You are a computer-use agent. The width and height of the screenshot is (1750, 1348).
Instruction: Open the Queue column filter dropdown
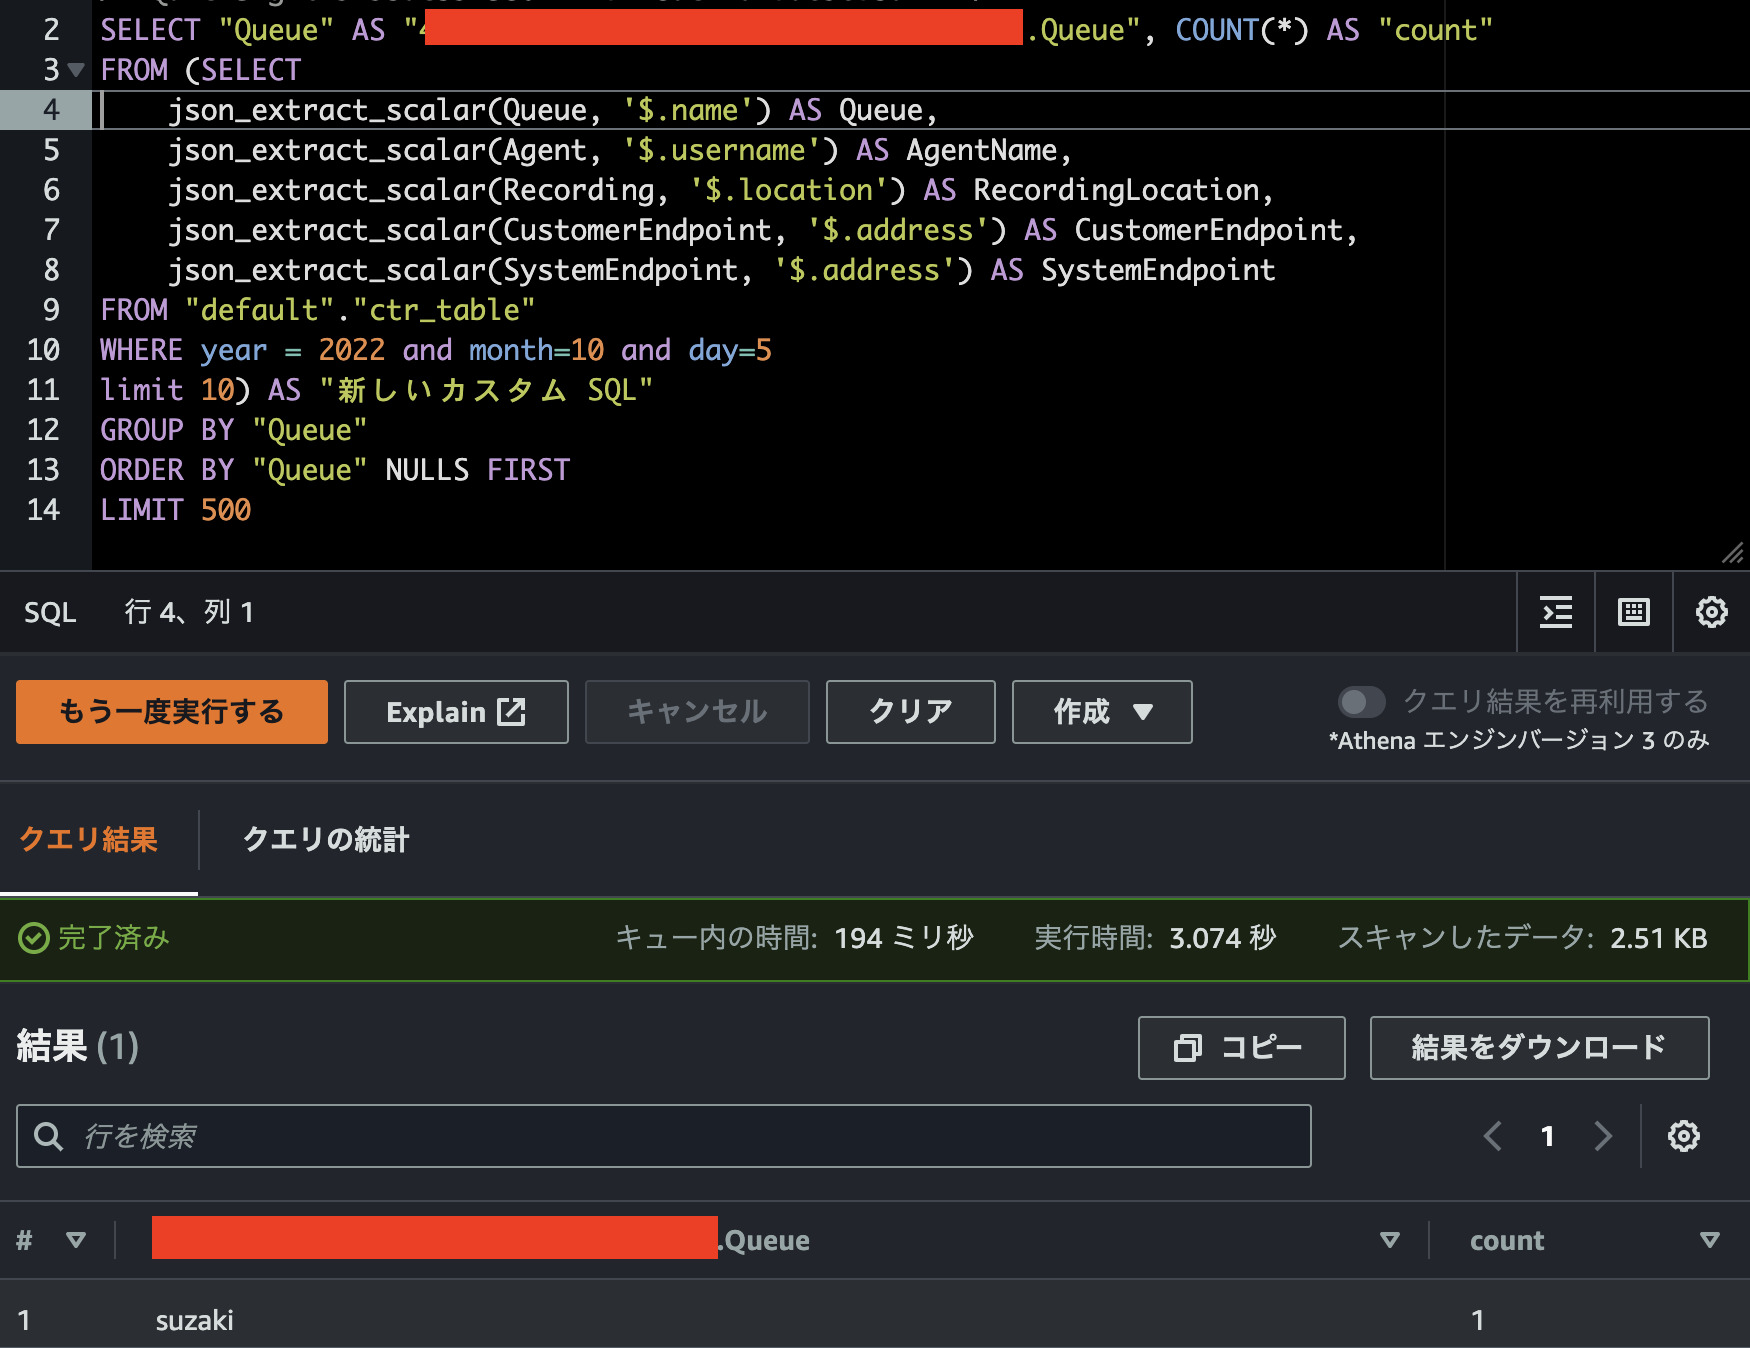(x=1390, y=1240)
